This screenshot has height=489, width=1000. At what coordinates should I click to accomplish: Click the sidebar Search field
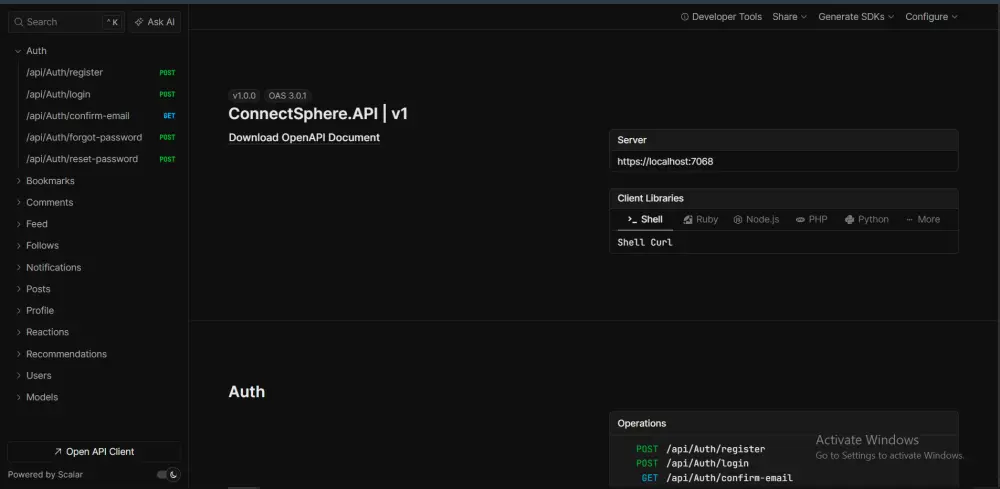[66, 22]
